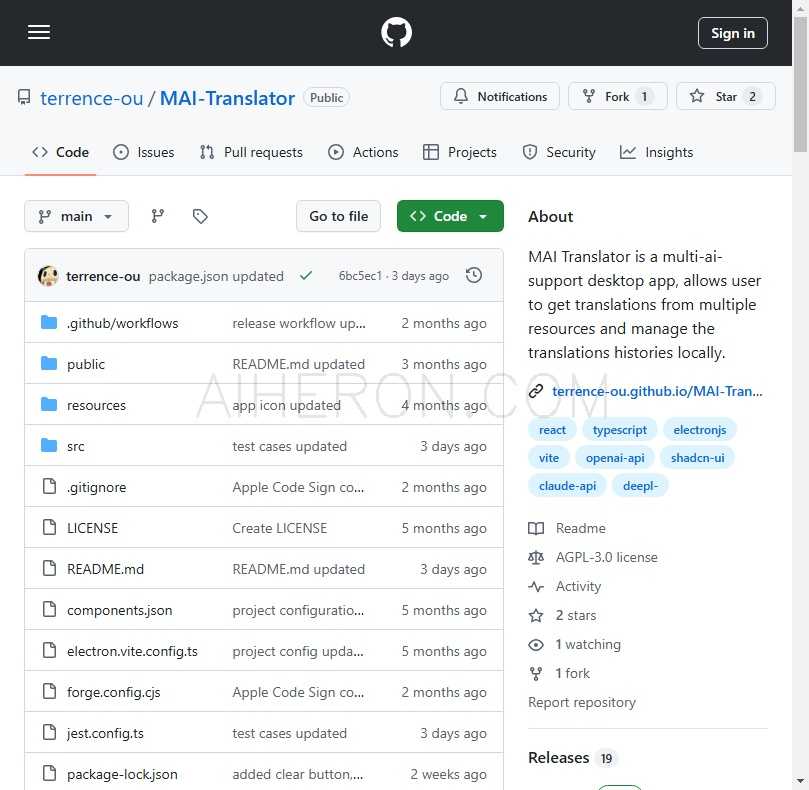Open the resources folder
The width and height of the screenshot is (809, 790).
click(96, 406)
